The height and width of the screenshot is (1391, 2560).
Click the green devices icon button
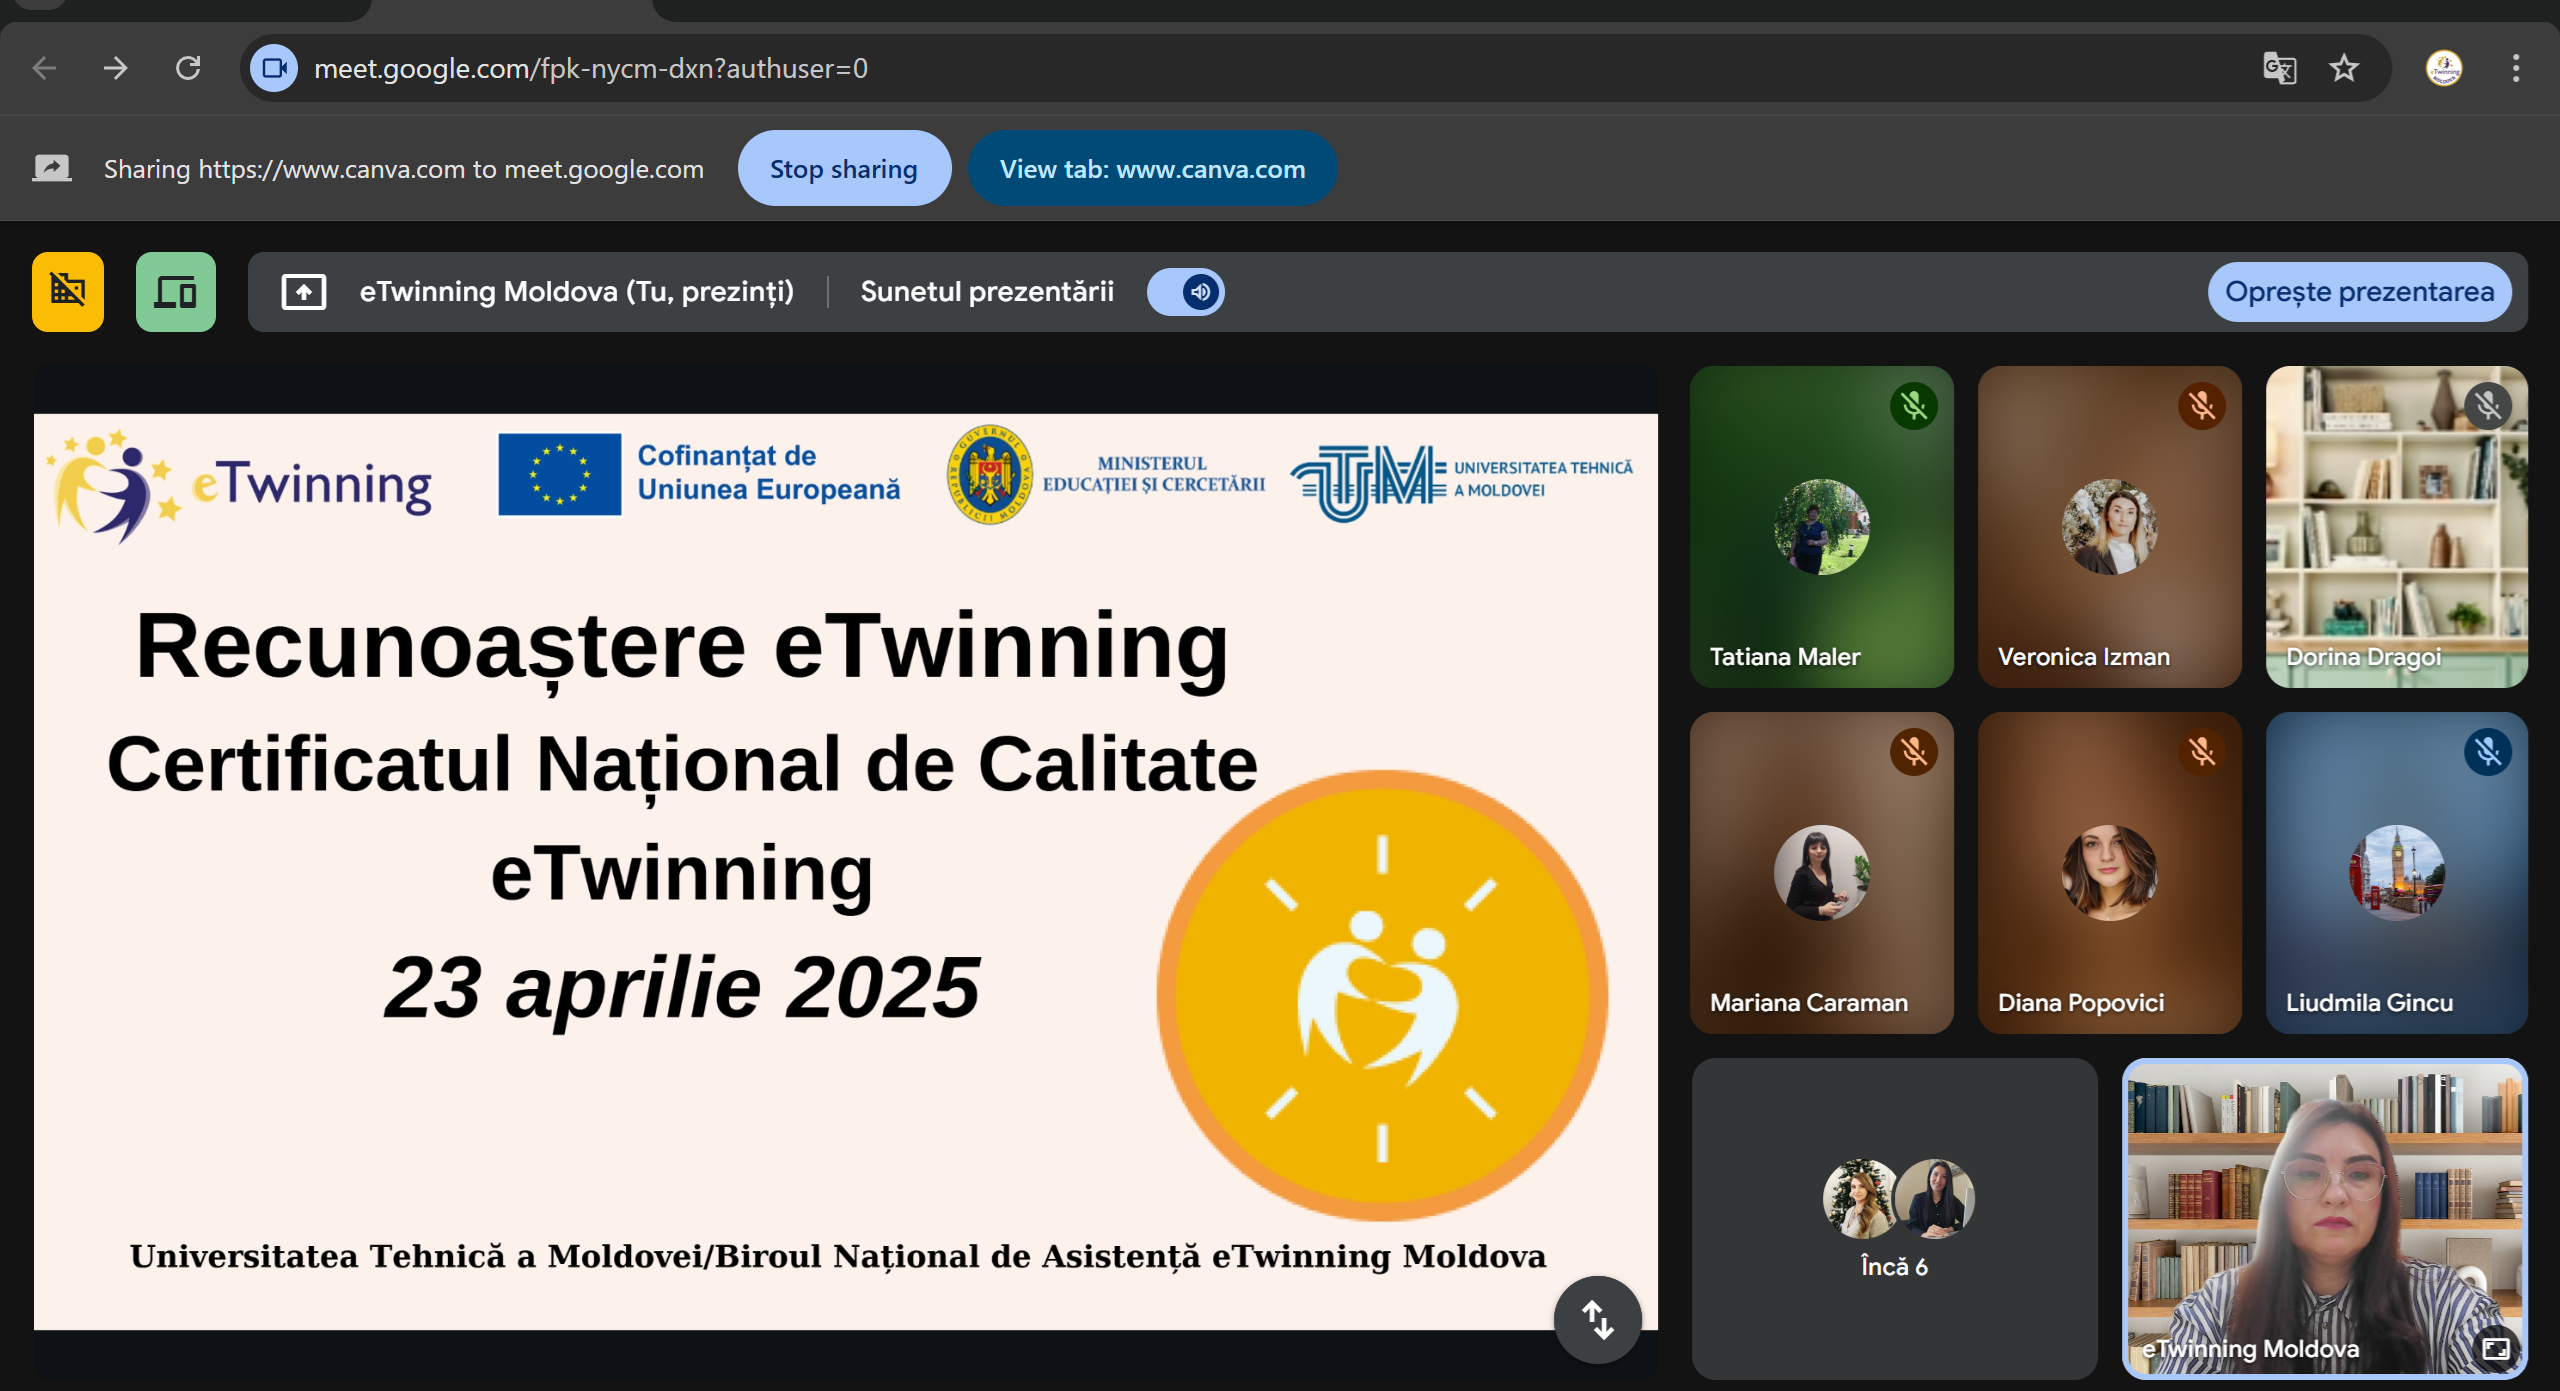pyautogui.click(x=176, y=291)
